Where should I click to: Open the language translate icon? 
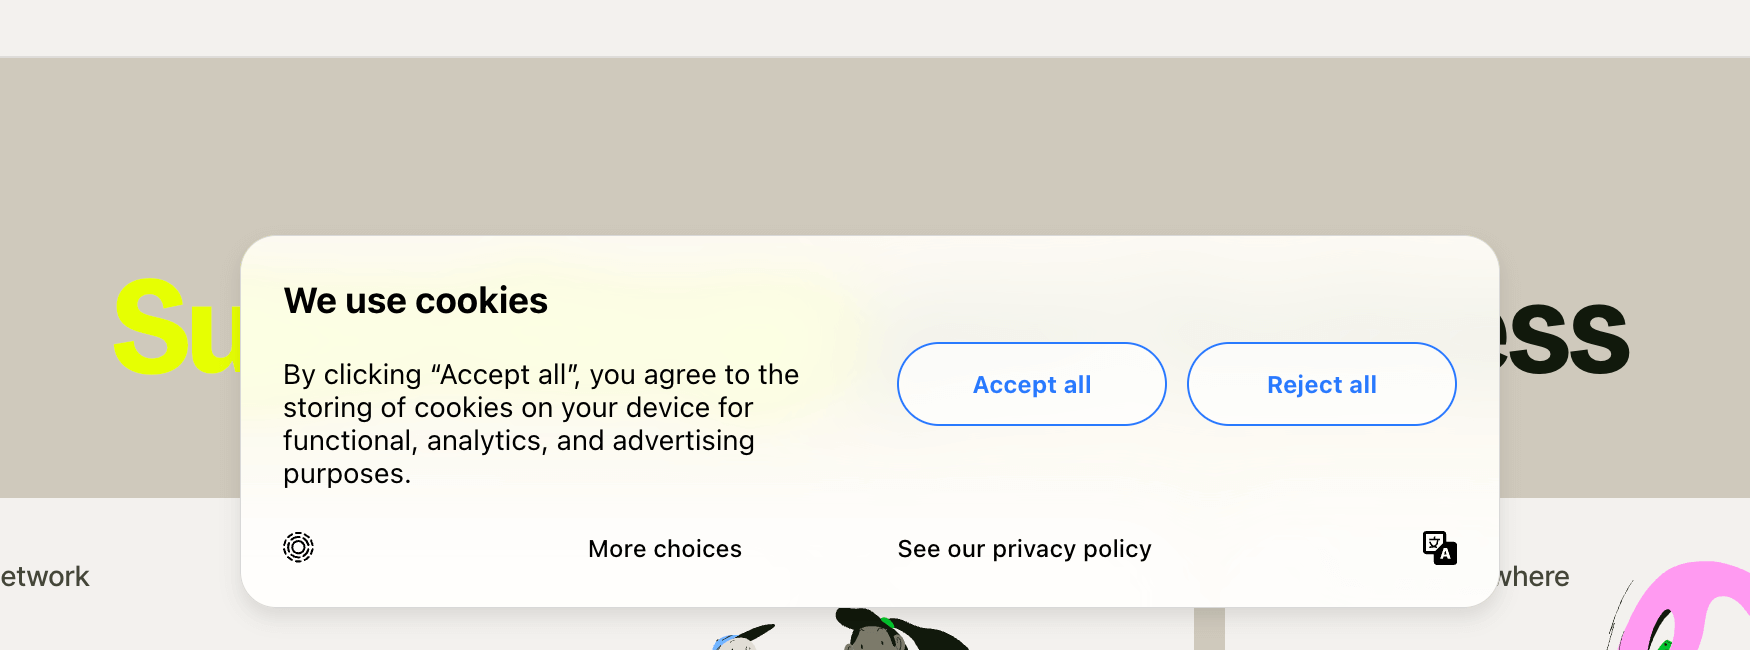click(x=1439, y=548)
